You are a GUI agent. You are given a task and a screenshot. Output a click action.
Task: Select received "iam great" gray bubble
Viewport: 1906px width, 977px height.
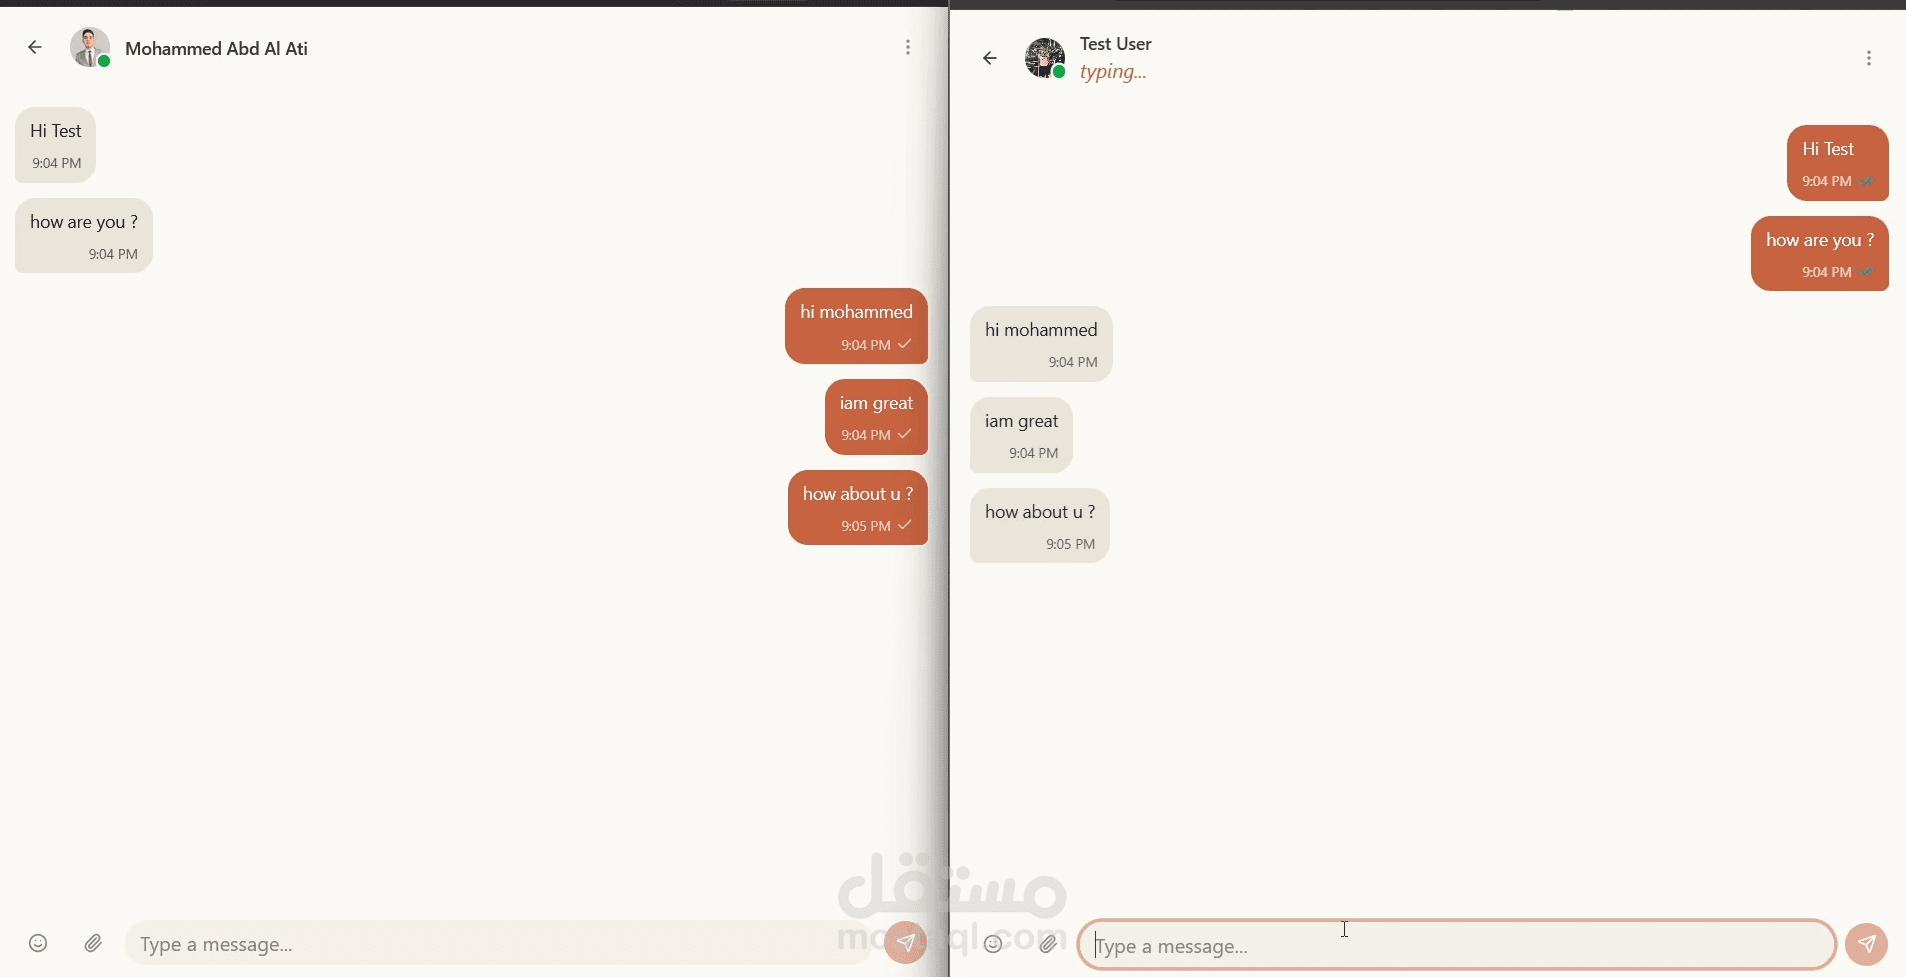[1021, 435]
